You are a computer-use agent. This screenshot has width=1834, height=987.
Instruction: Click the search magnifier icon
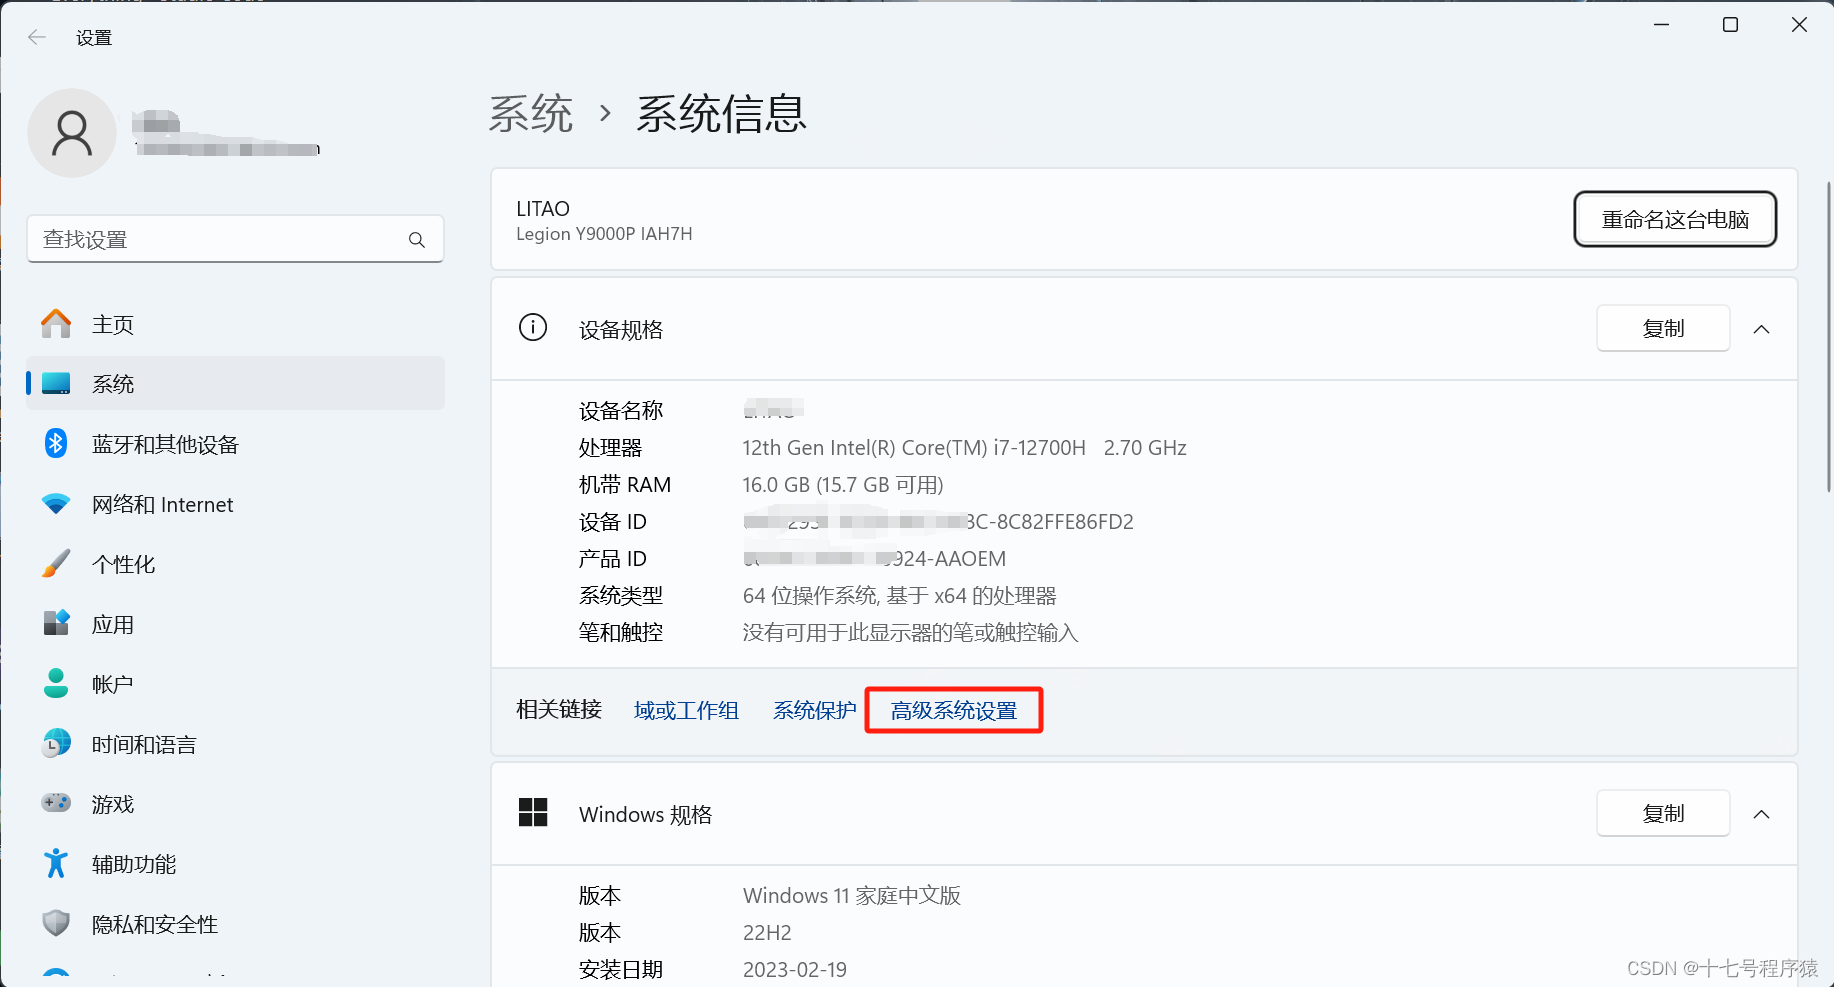pos(417,240)
